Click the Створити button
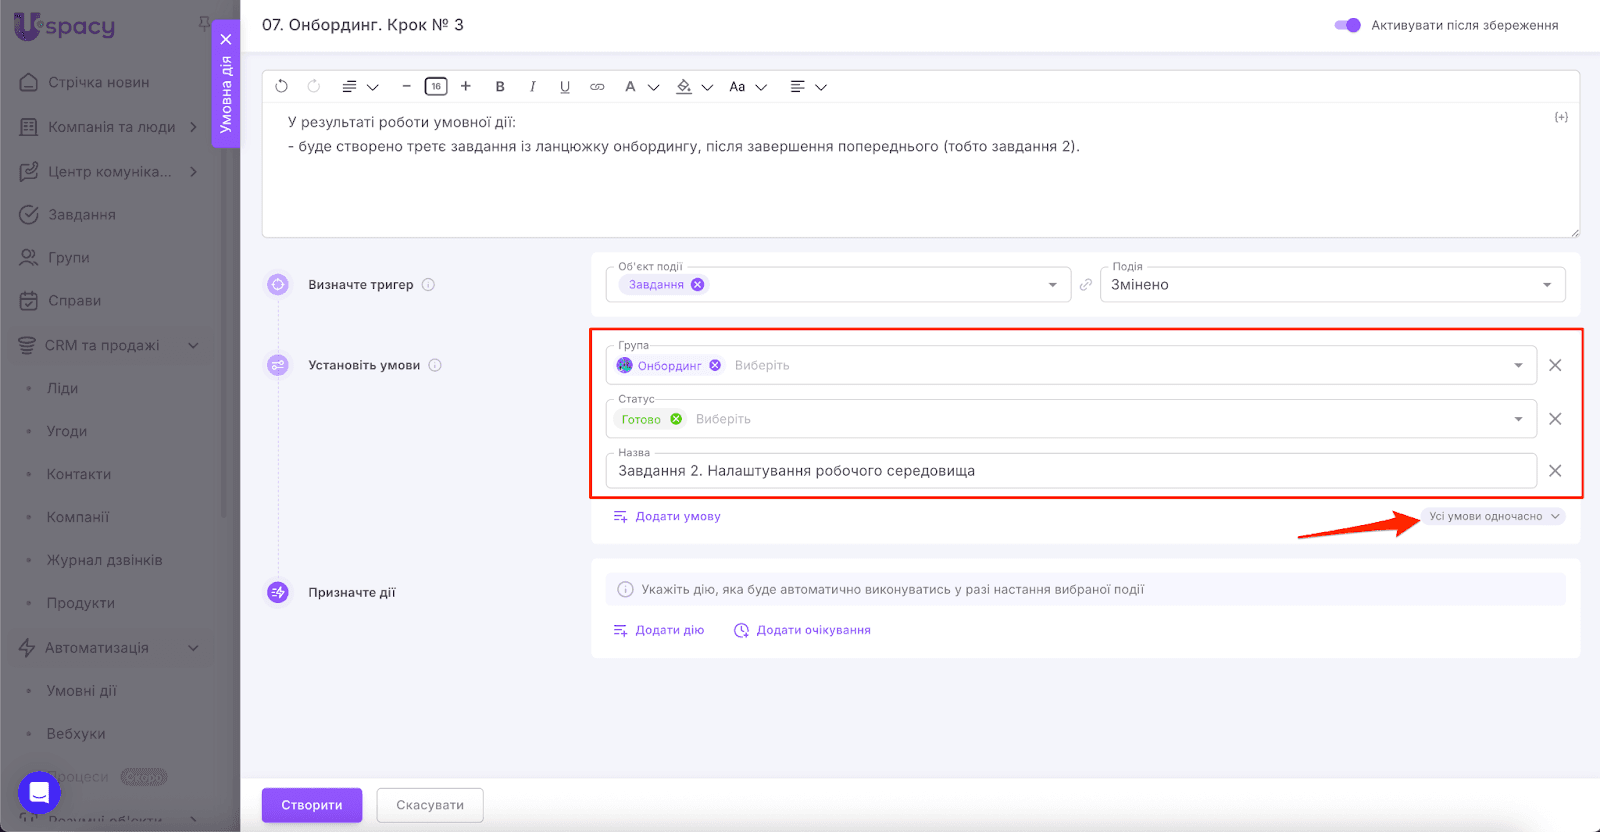This screenshot has height=832, width=1600. (312, 805)
